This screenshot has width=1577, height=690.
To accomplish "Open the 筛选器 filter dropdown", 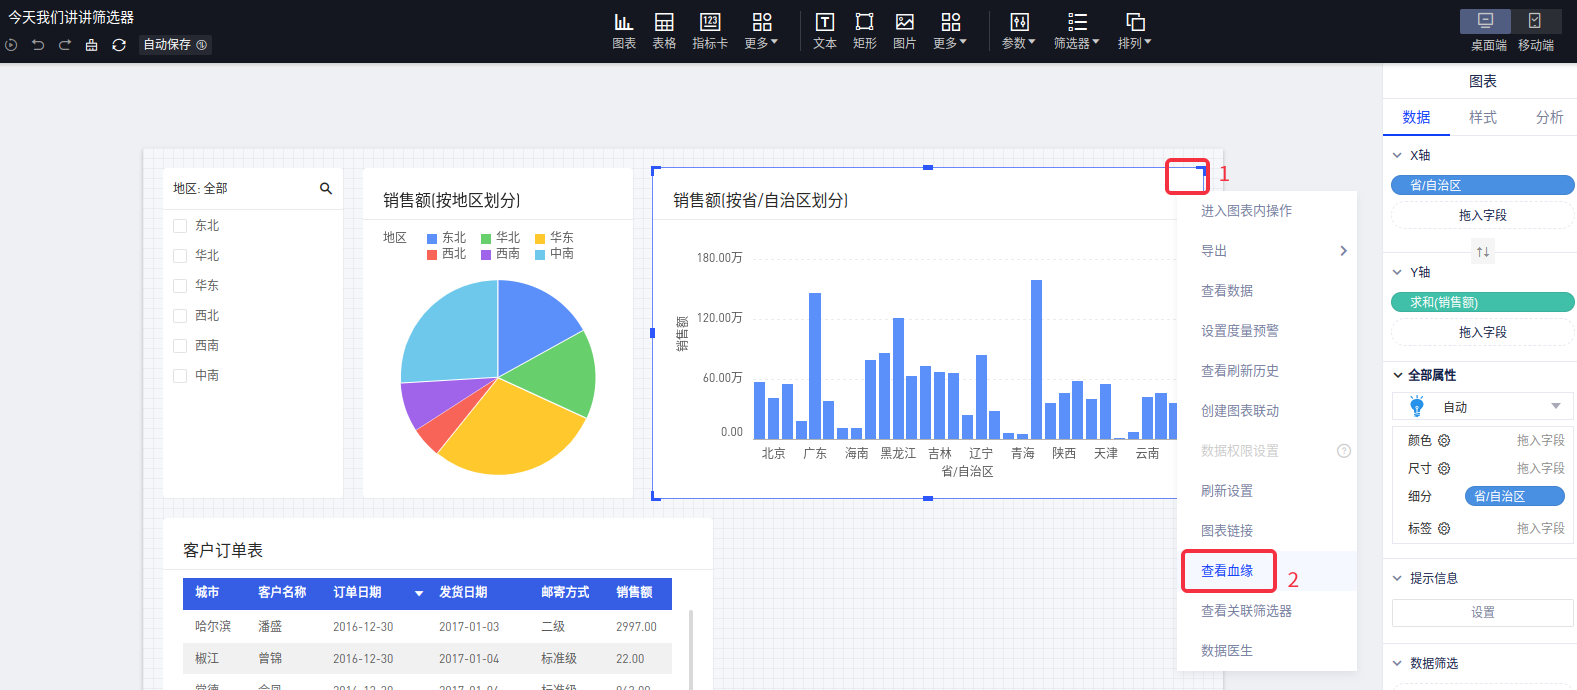I will pyautogui.click(x=1076, y=30).
